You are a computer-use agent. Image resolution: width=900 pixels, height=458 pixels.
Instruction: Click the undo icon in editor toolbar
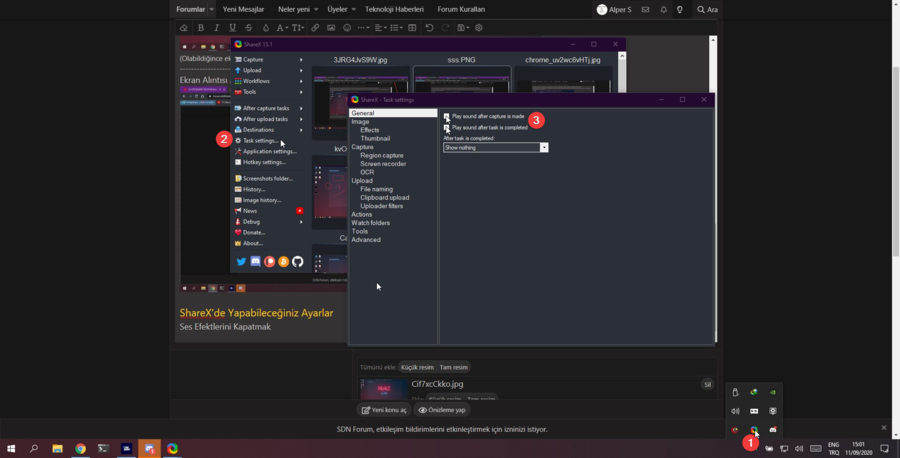(x=429, y=28)
